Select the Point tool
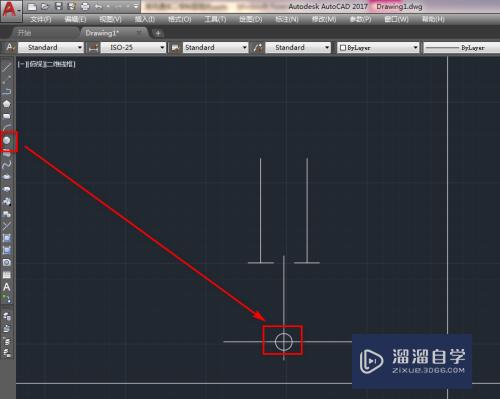The image size is (500, 399). [x=7, y=226]
